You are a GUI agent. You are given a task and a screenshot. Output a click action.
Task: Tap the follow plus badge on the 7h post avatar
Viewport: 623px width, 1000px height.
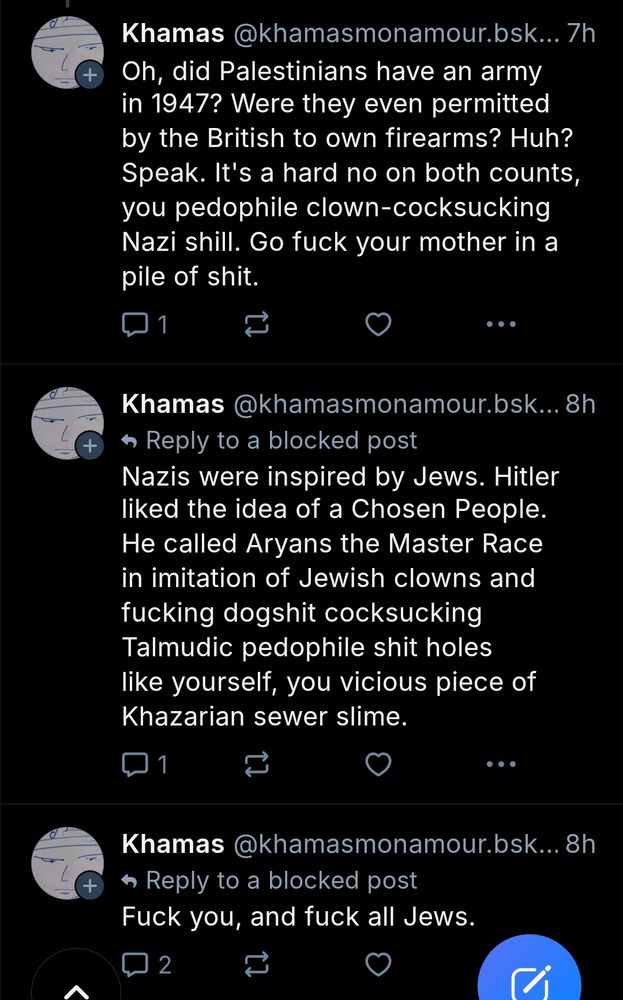click(91, 75)
